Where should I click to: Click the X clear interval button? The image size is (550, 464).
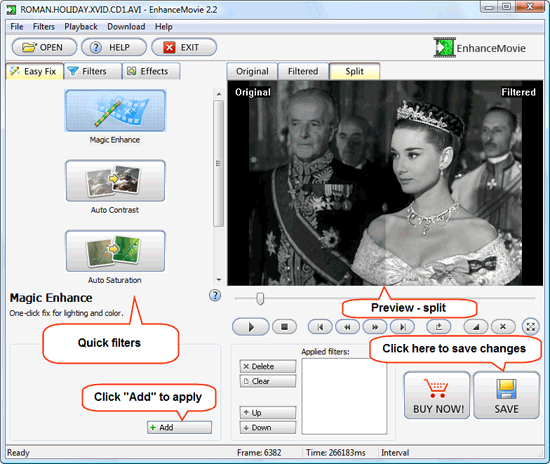[x=503, y=327]
